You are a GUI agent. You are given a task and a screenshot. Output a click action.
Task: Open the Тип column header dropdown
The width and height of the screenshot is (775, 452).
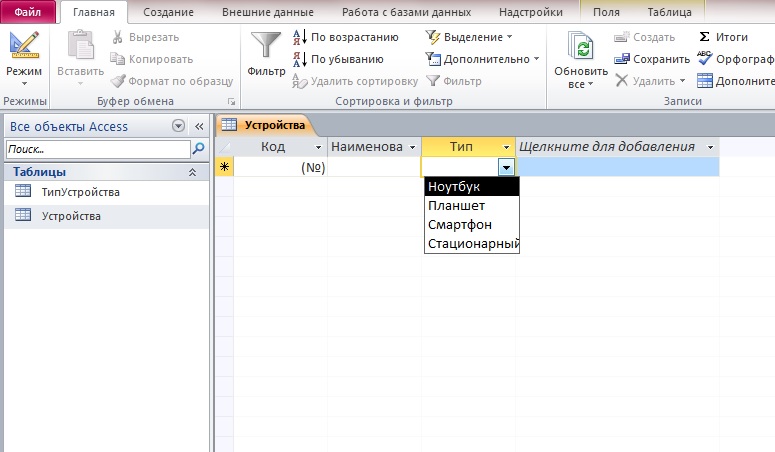[506, 147]
